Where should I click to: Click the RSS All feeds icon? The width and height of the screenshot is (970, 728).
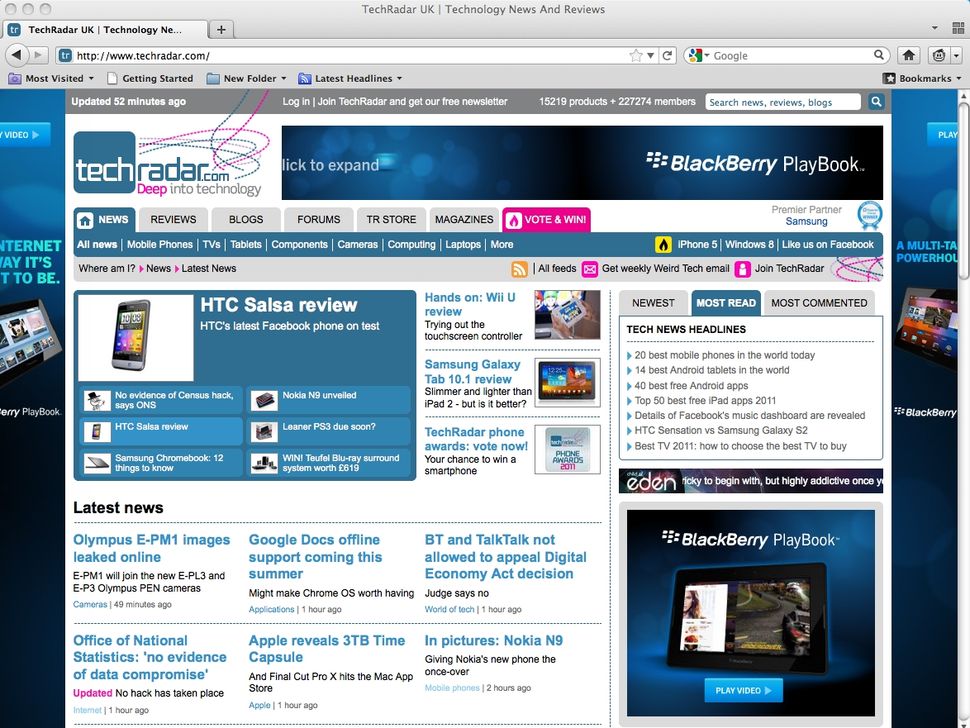[x=518, y=268]
